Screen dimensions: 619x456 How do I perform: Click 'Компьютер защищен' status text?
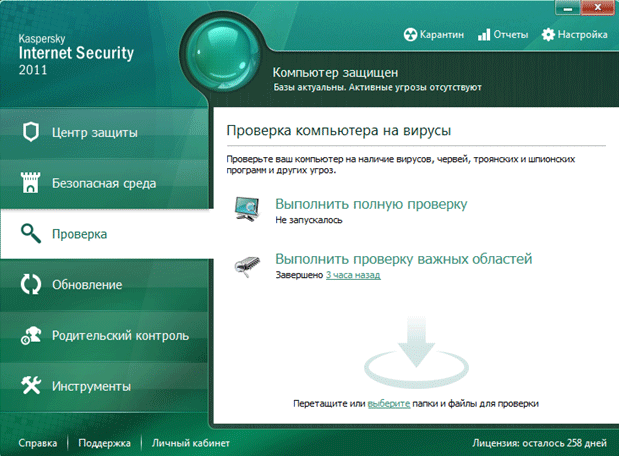click(335, 73)
